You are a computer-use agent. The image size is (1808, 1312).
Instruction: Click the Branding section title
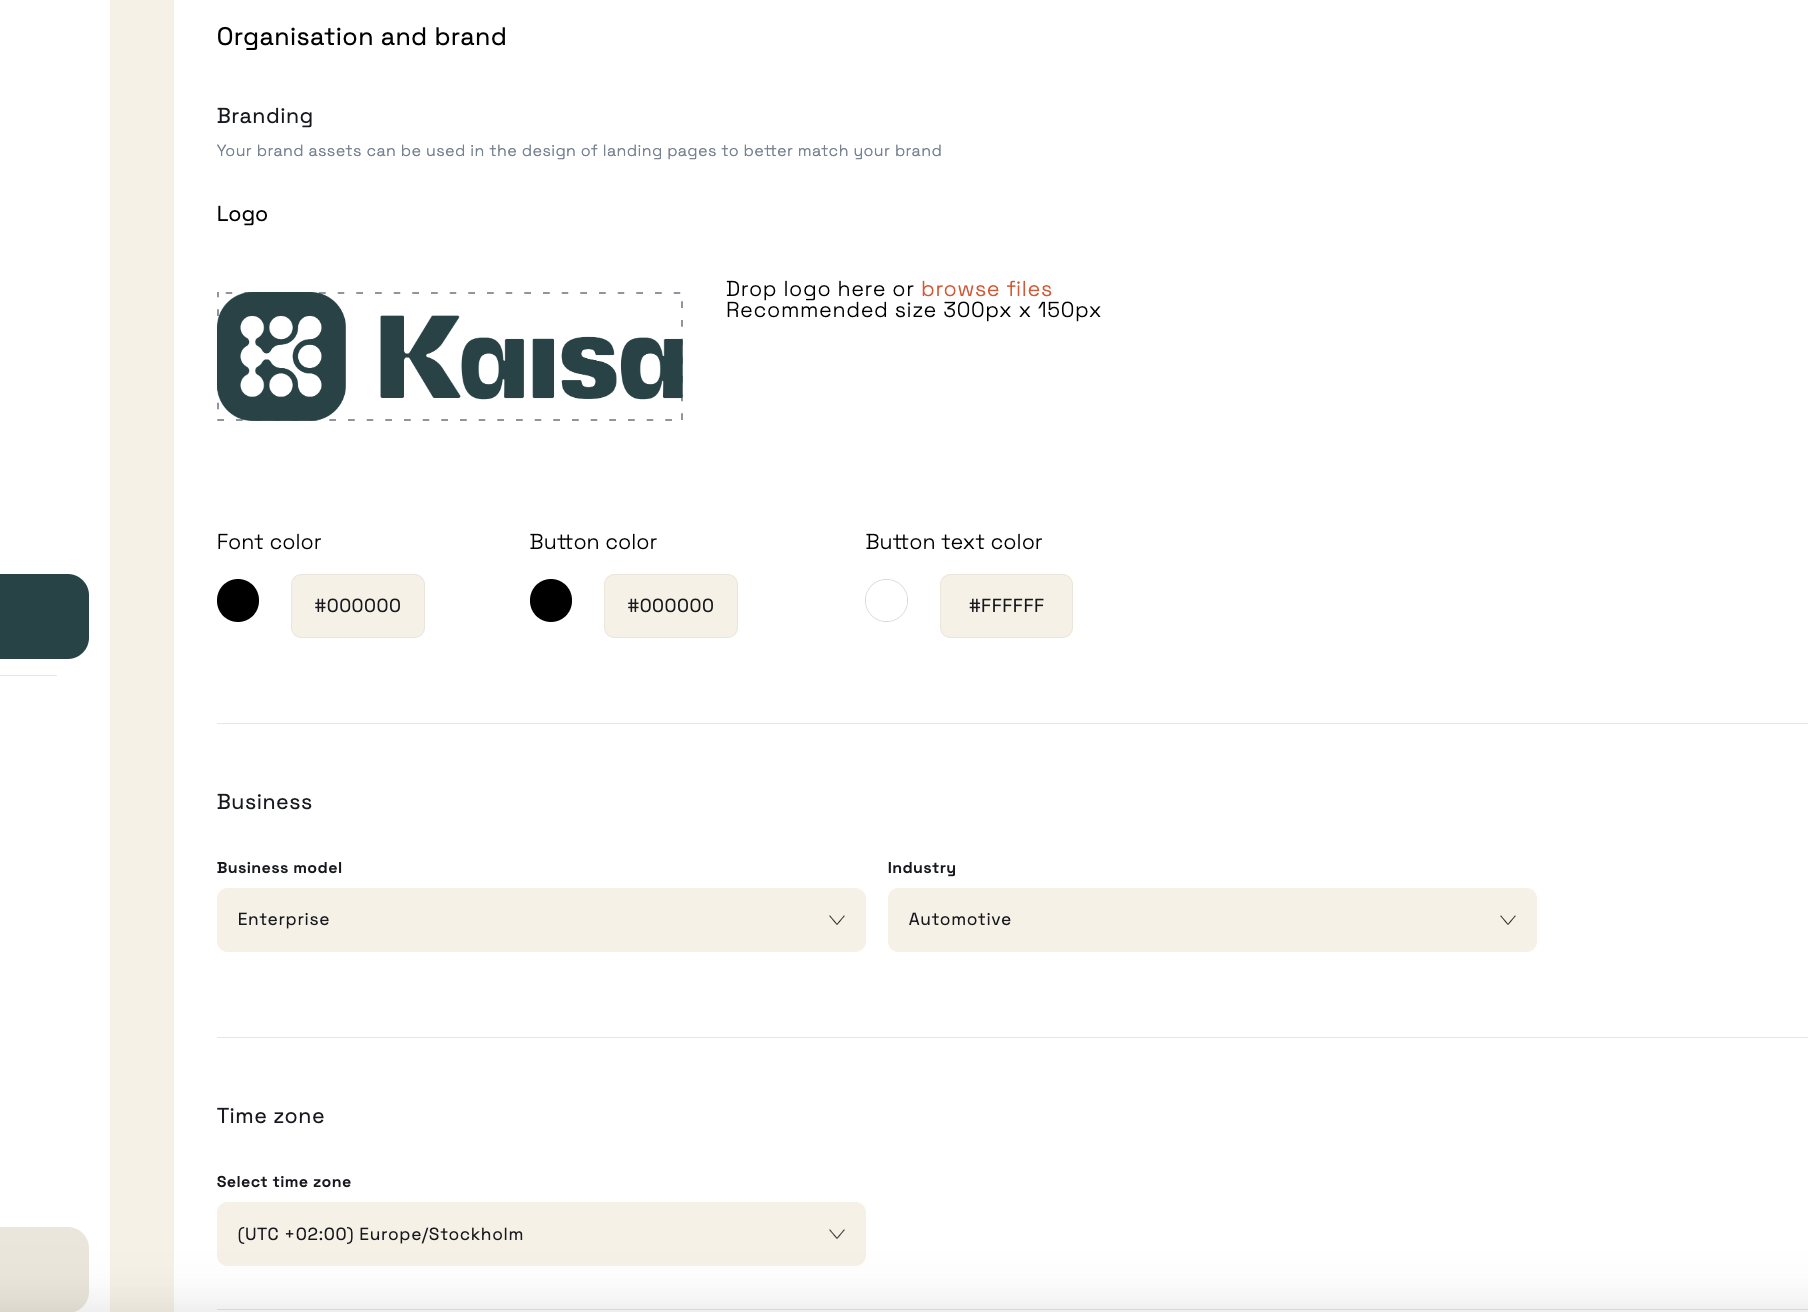pyautogui.click(x=265, y=116)
